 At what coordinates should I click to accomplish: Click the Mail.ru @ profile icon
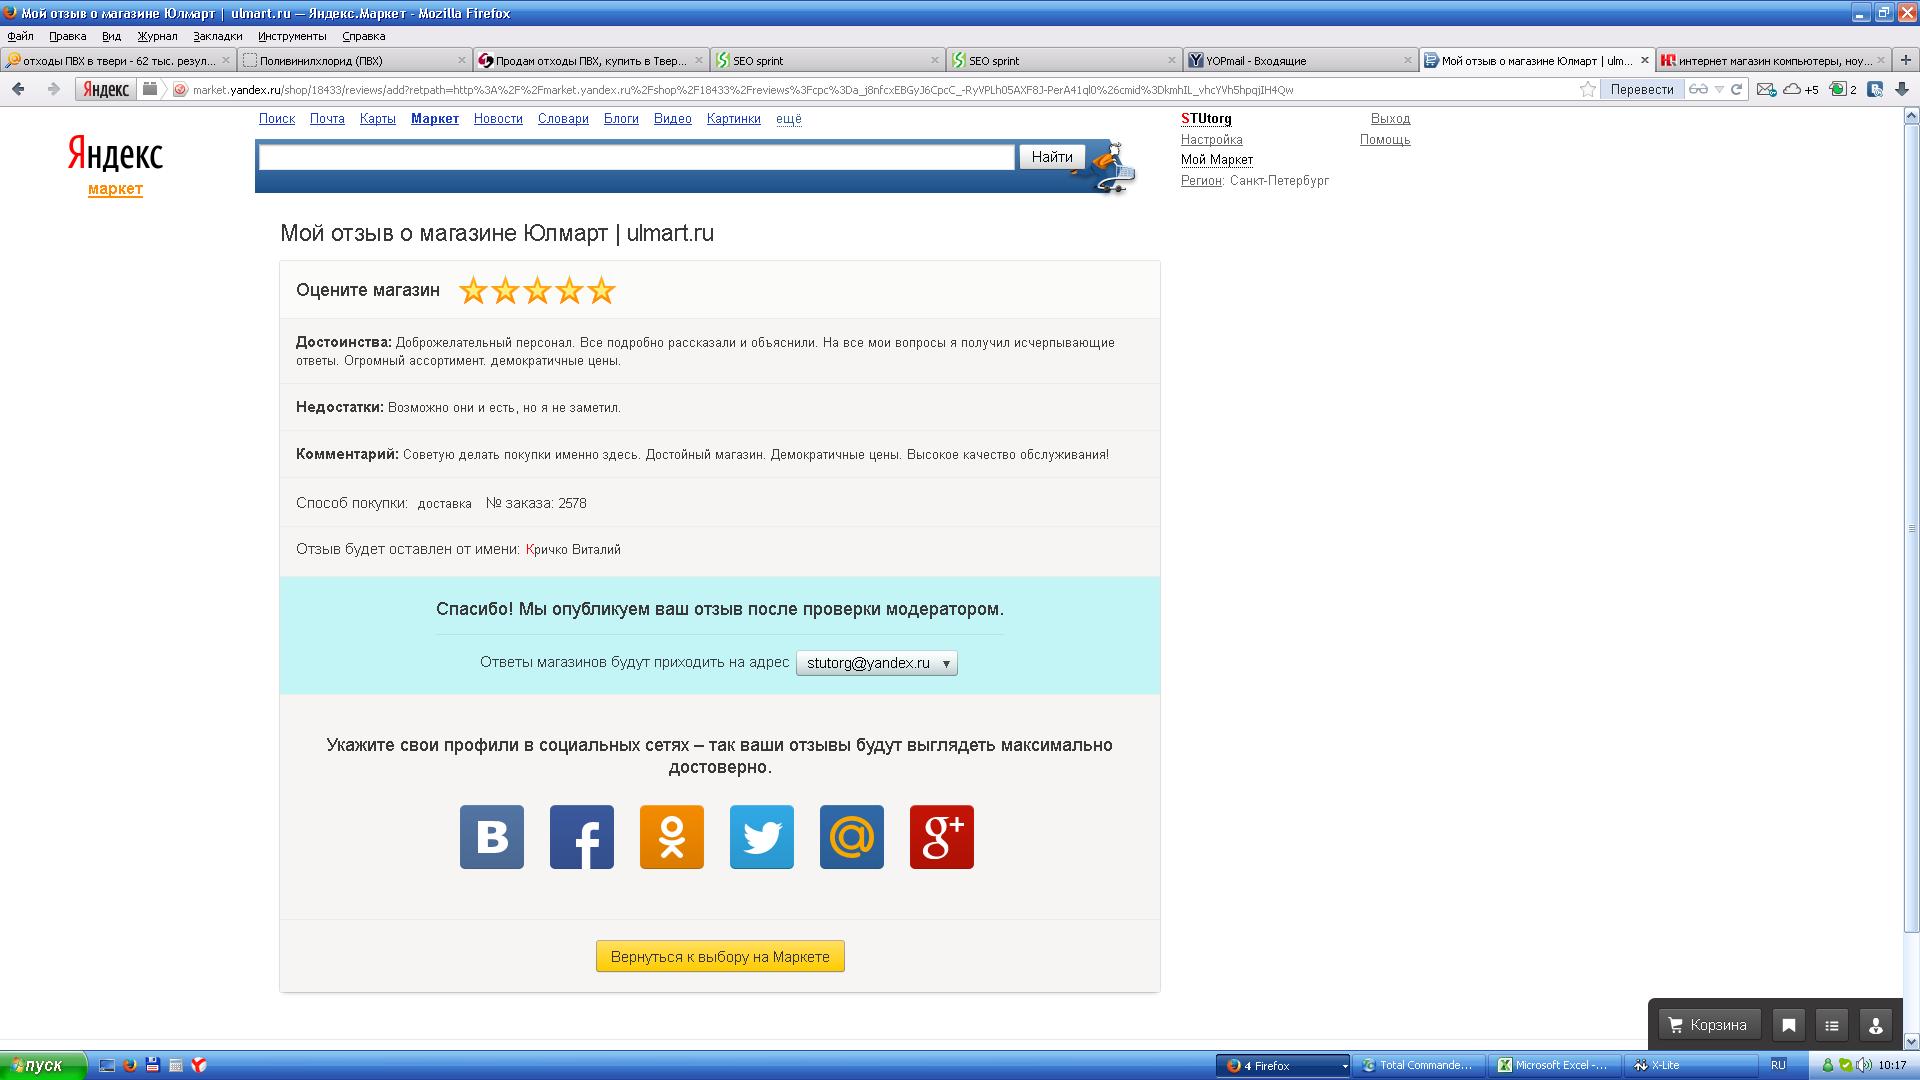coord(851,837)
